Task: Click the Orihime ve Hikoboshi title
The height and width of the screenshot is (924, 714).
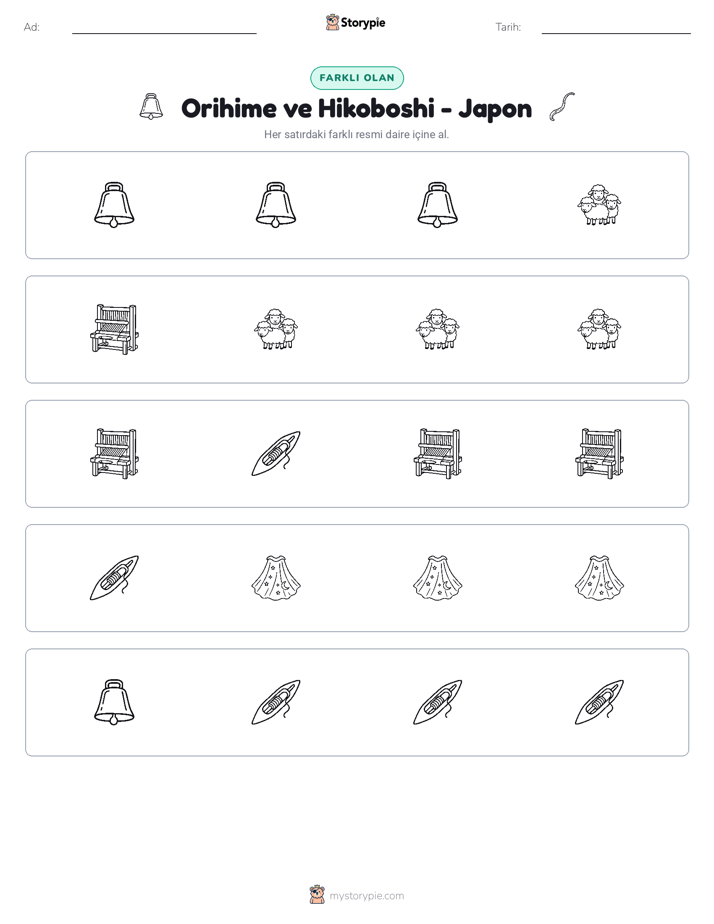Action: click(356, 108)
